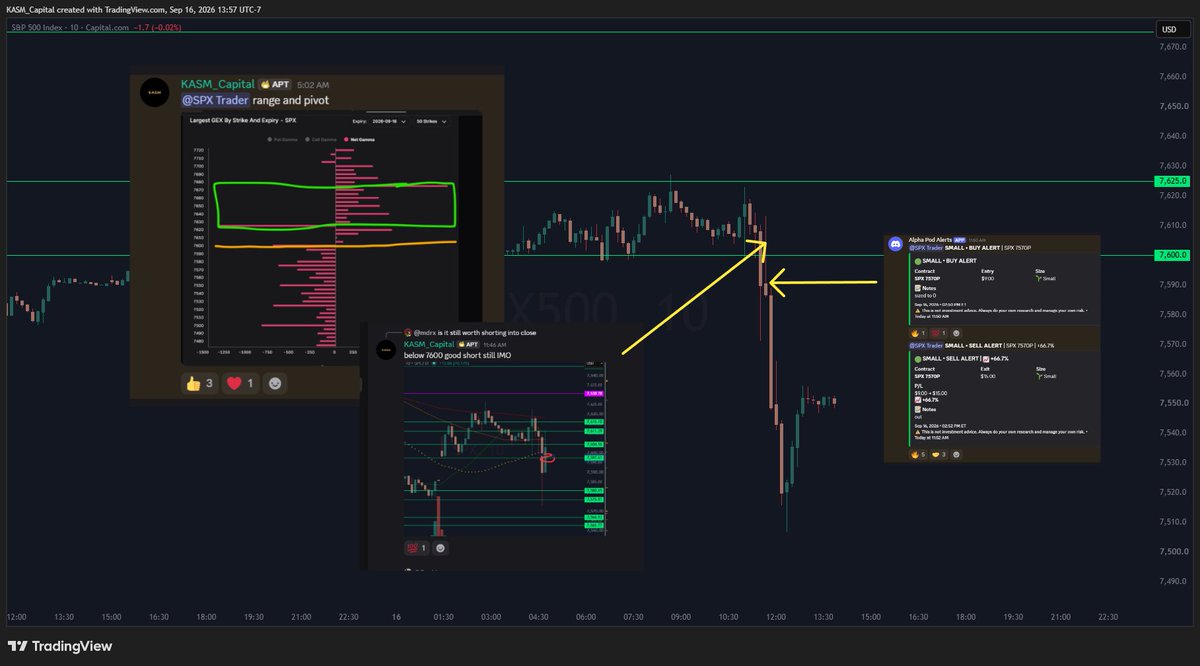
Task: Open the Expiry date dropdown in GEX chart
Action: [387, 121]
